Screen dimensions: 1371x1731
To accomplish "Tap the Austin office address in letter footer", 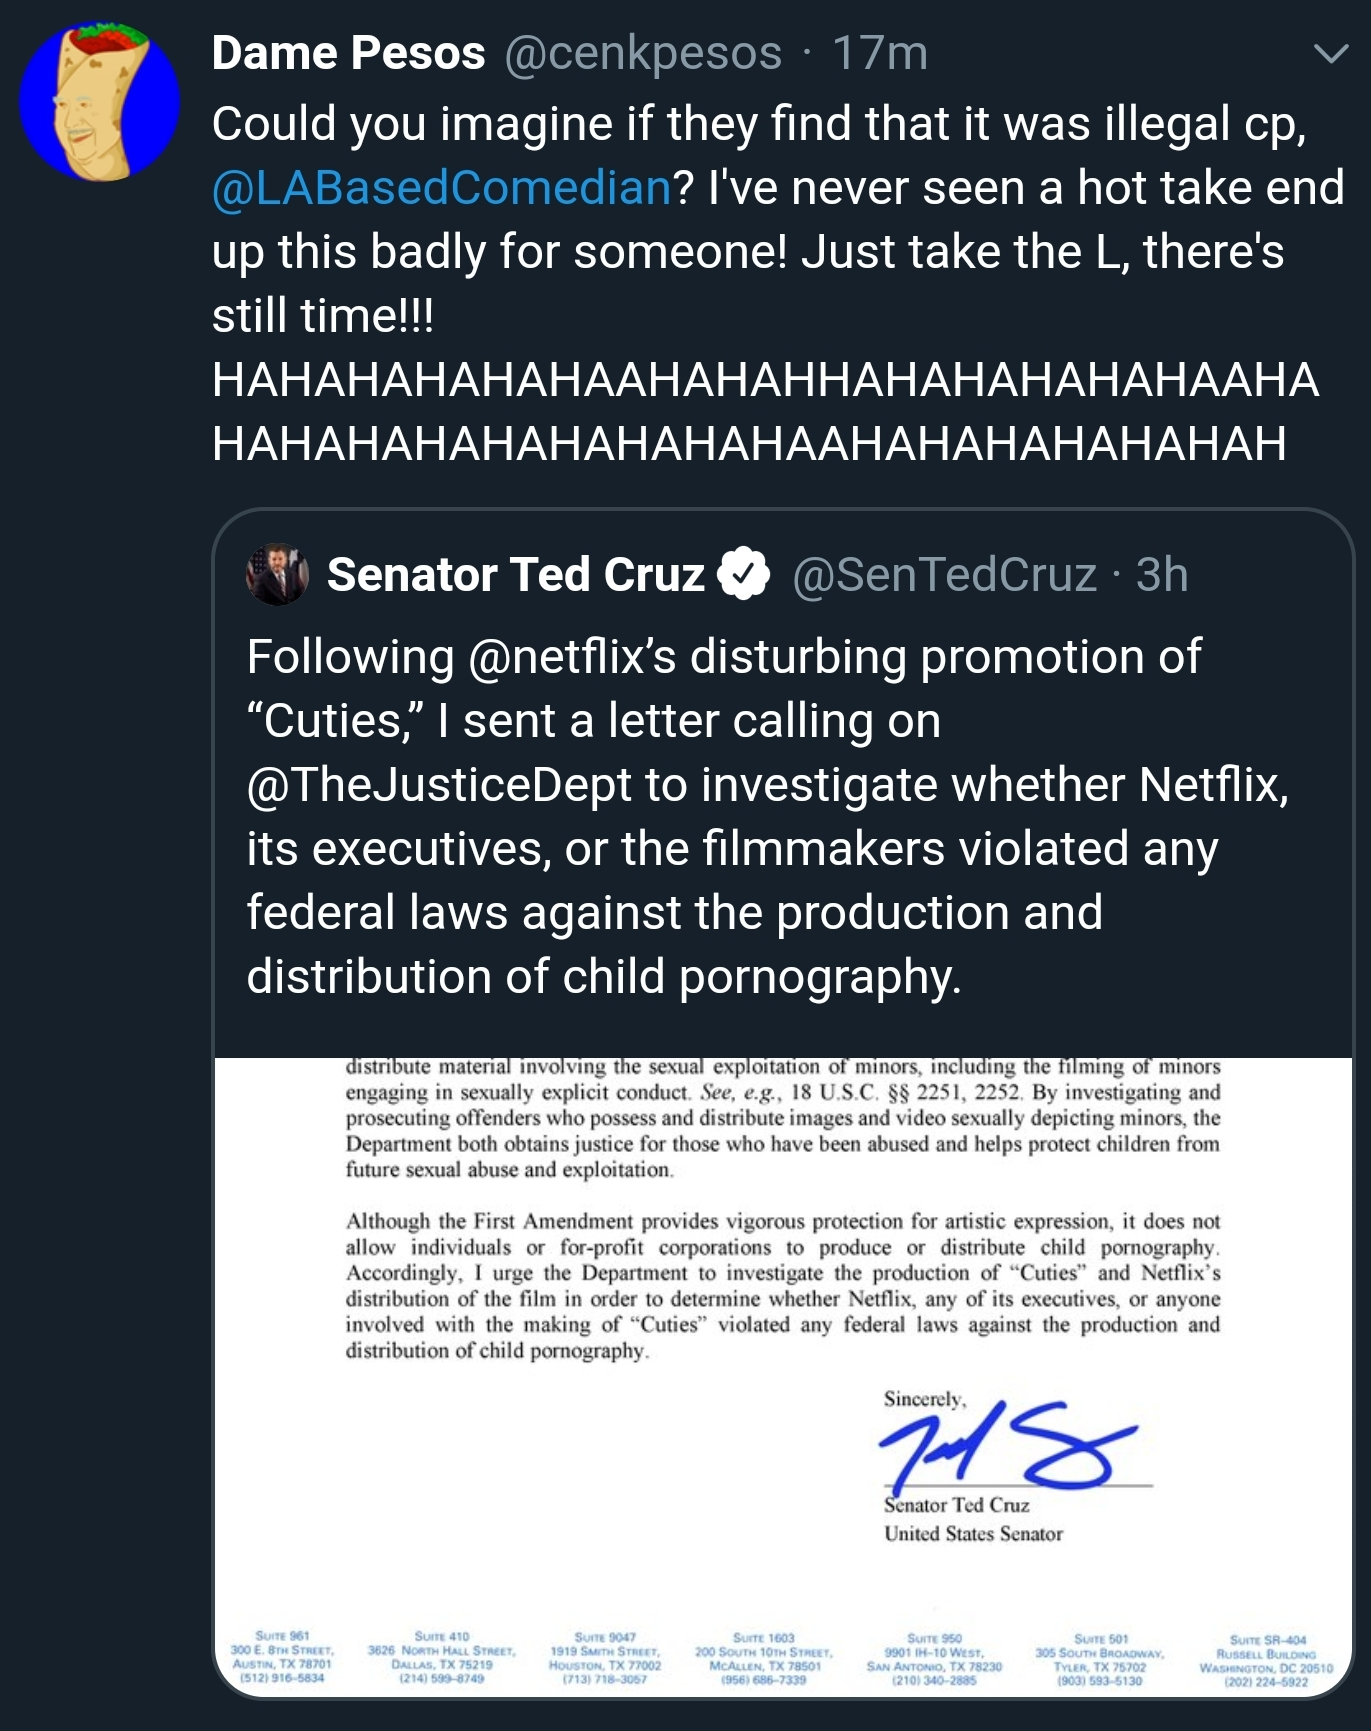I will click(281, 1657).
